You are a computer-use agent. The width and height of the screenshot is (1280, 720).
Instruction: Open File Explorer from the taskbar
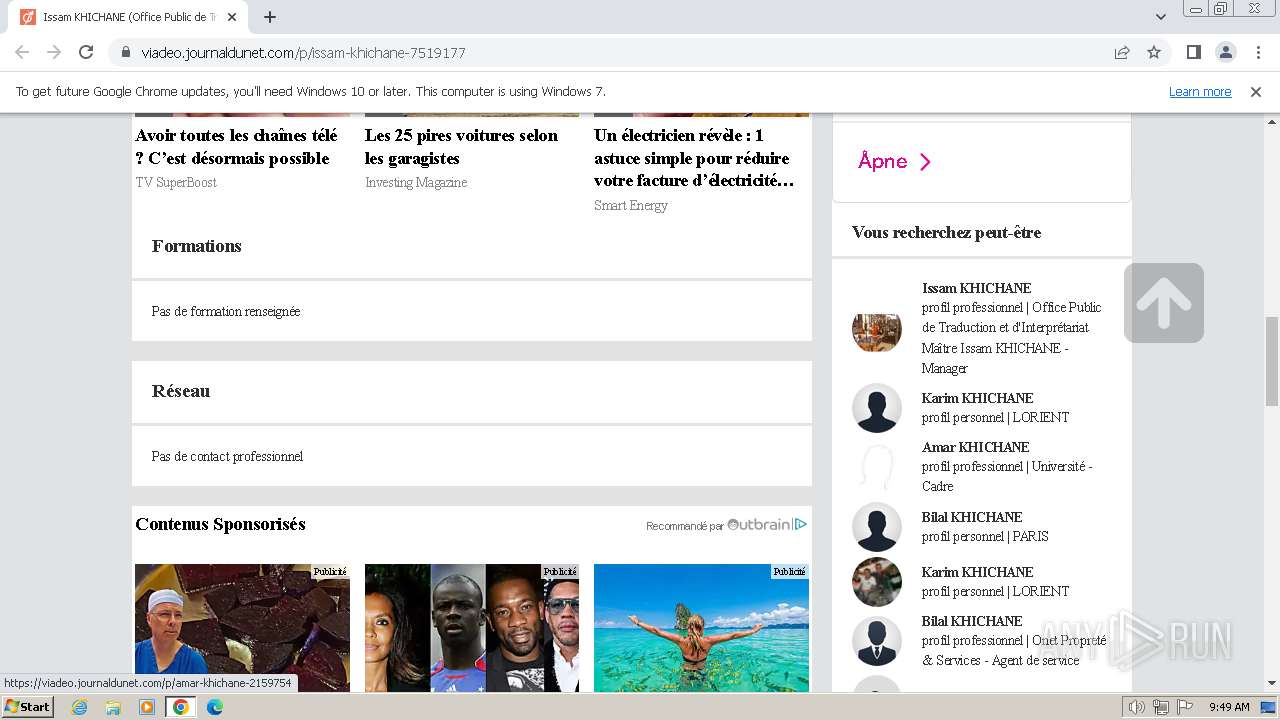[113, 707]
